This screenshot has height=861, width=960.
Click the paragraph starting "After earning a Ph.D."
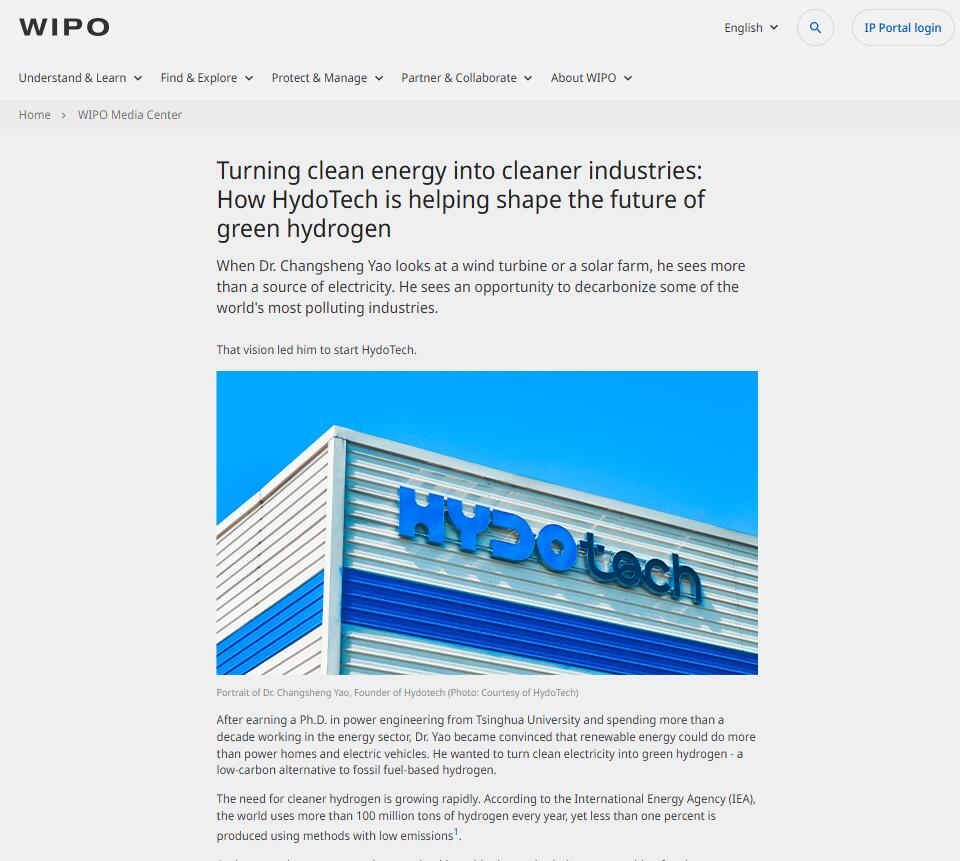[x=486, y=745]
